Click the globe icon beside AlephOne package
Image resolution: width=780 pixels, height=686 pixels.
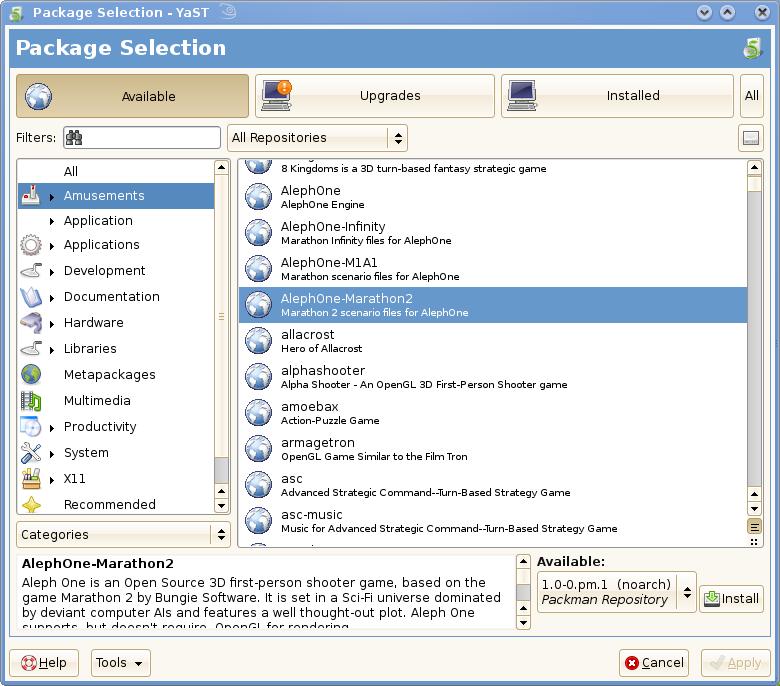coord(259,196)
